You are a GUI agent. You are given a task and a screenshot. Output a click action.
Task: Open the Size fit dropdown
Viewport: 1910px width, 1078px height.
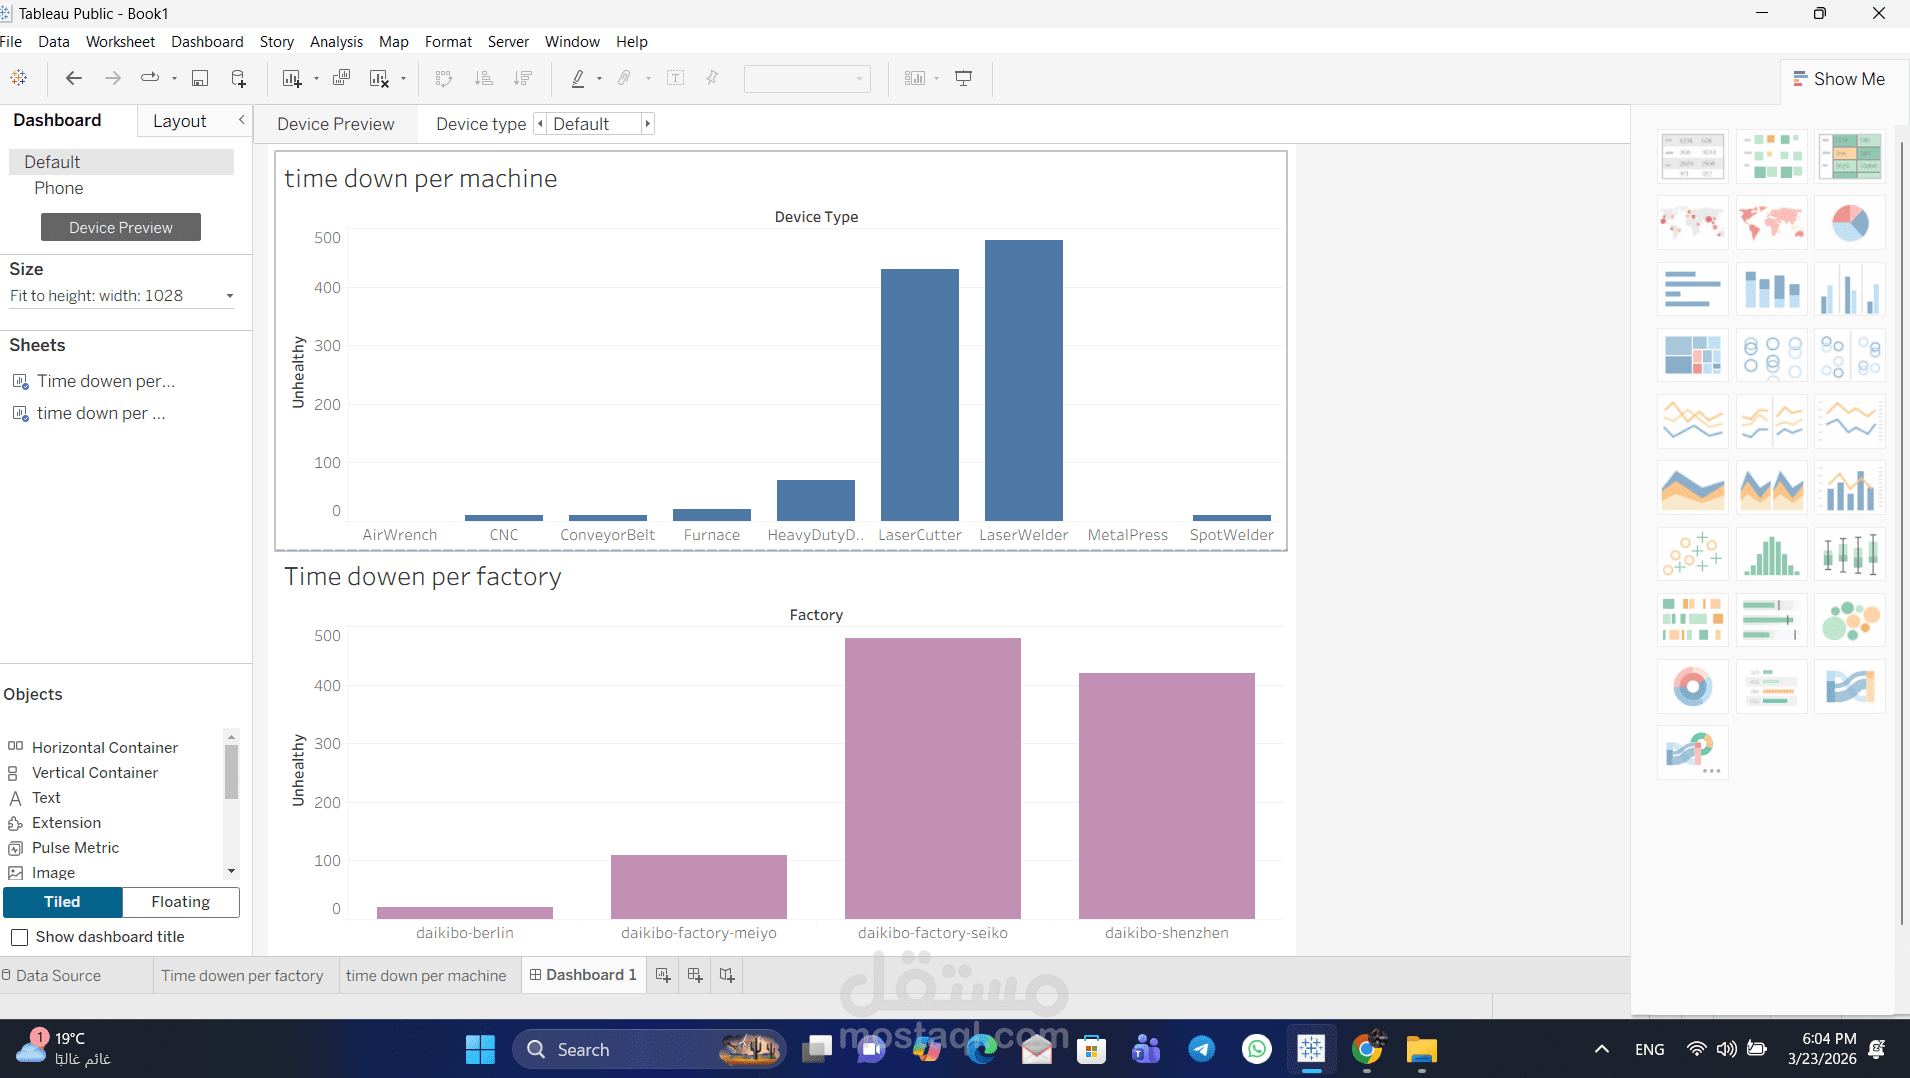click(122, 296)
